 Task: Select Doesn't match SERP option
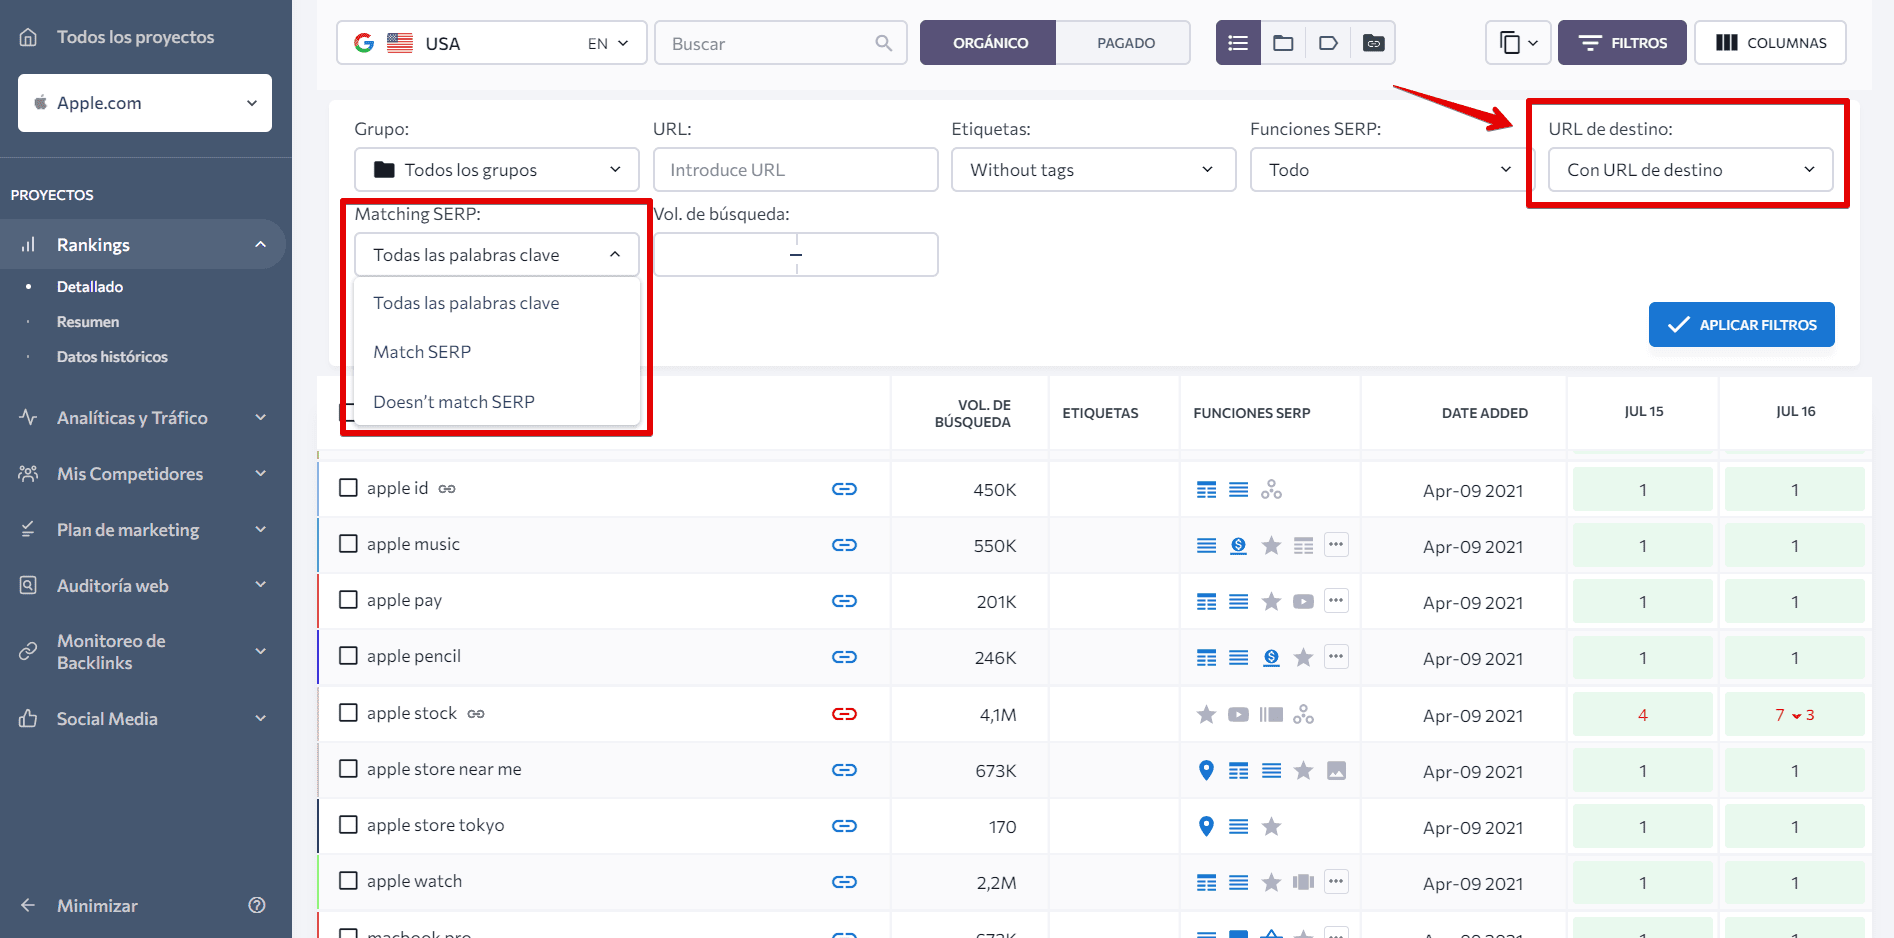point(497,402)
